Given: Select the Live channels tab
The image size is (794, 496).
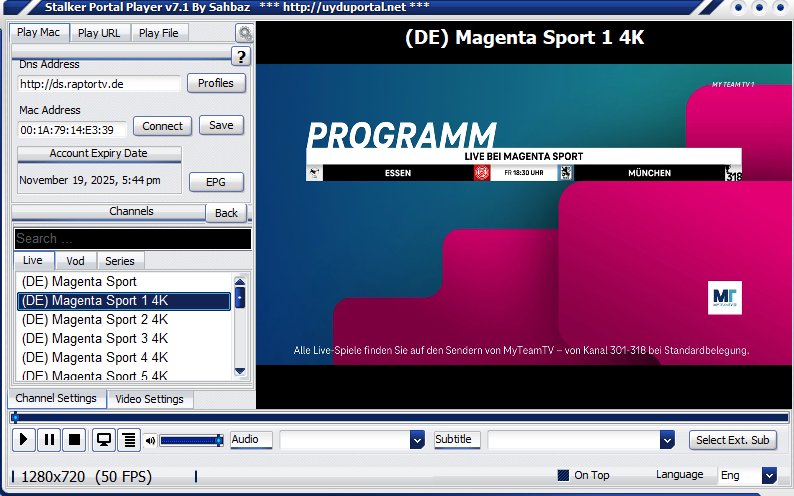Looking at the screenshot, I should (33, 260).
